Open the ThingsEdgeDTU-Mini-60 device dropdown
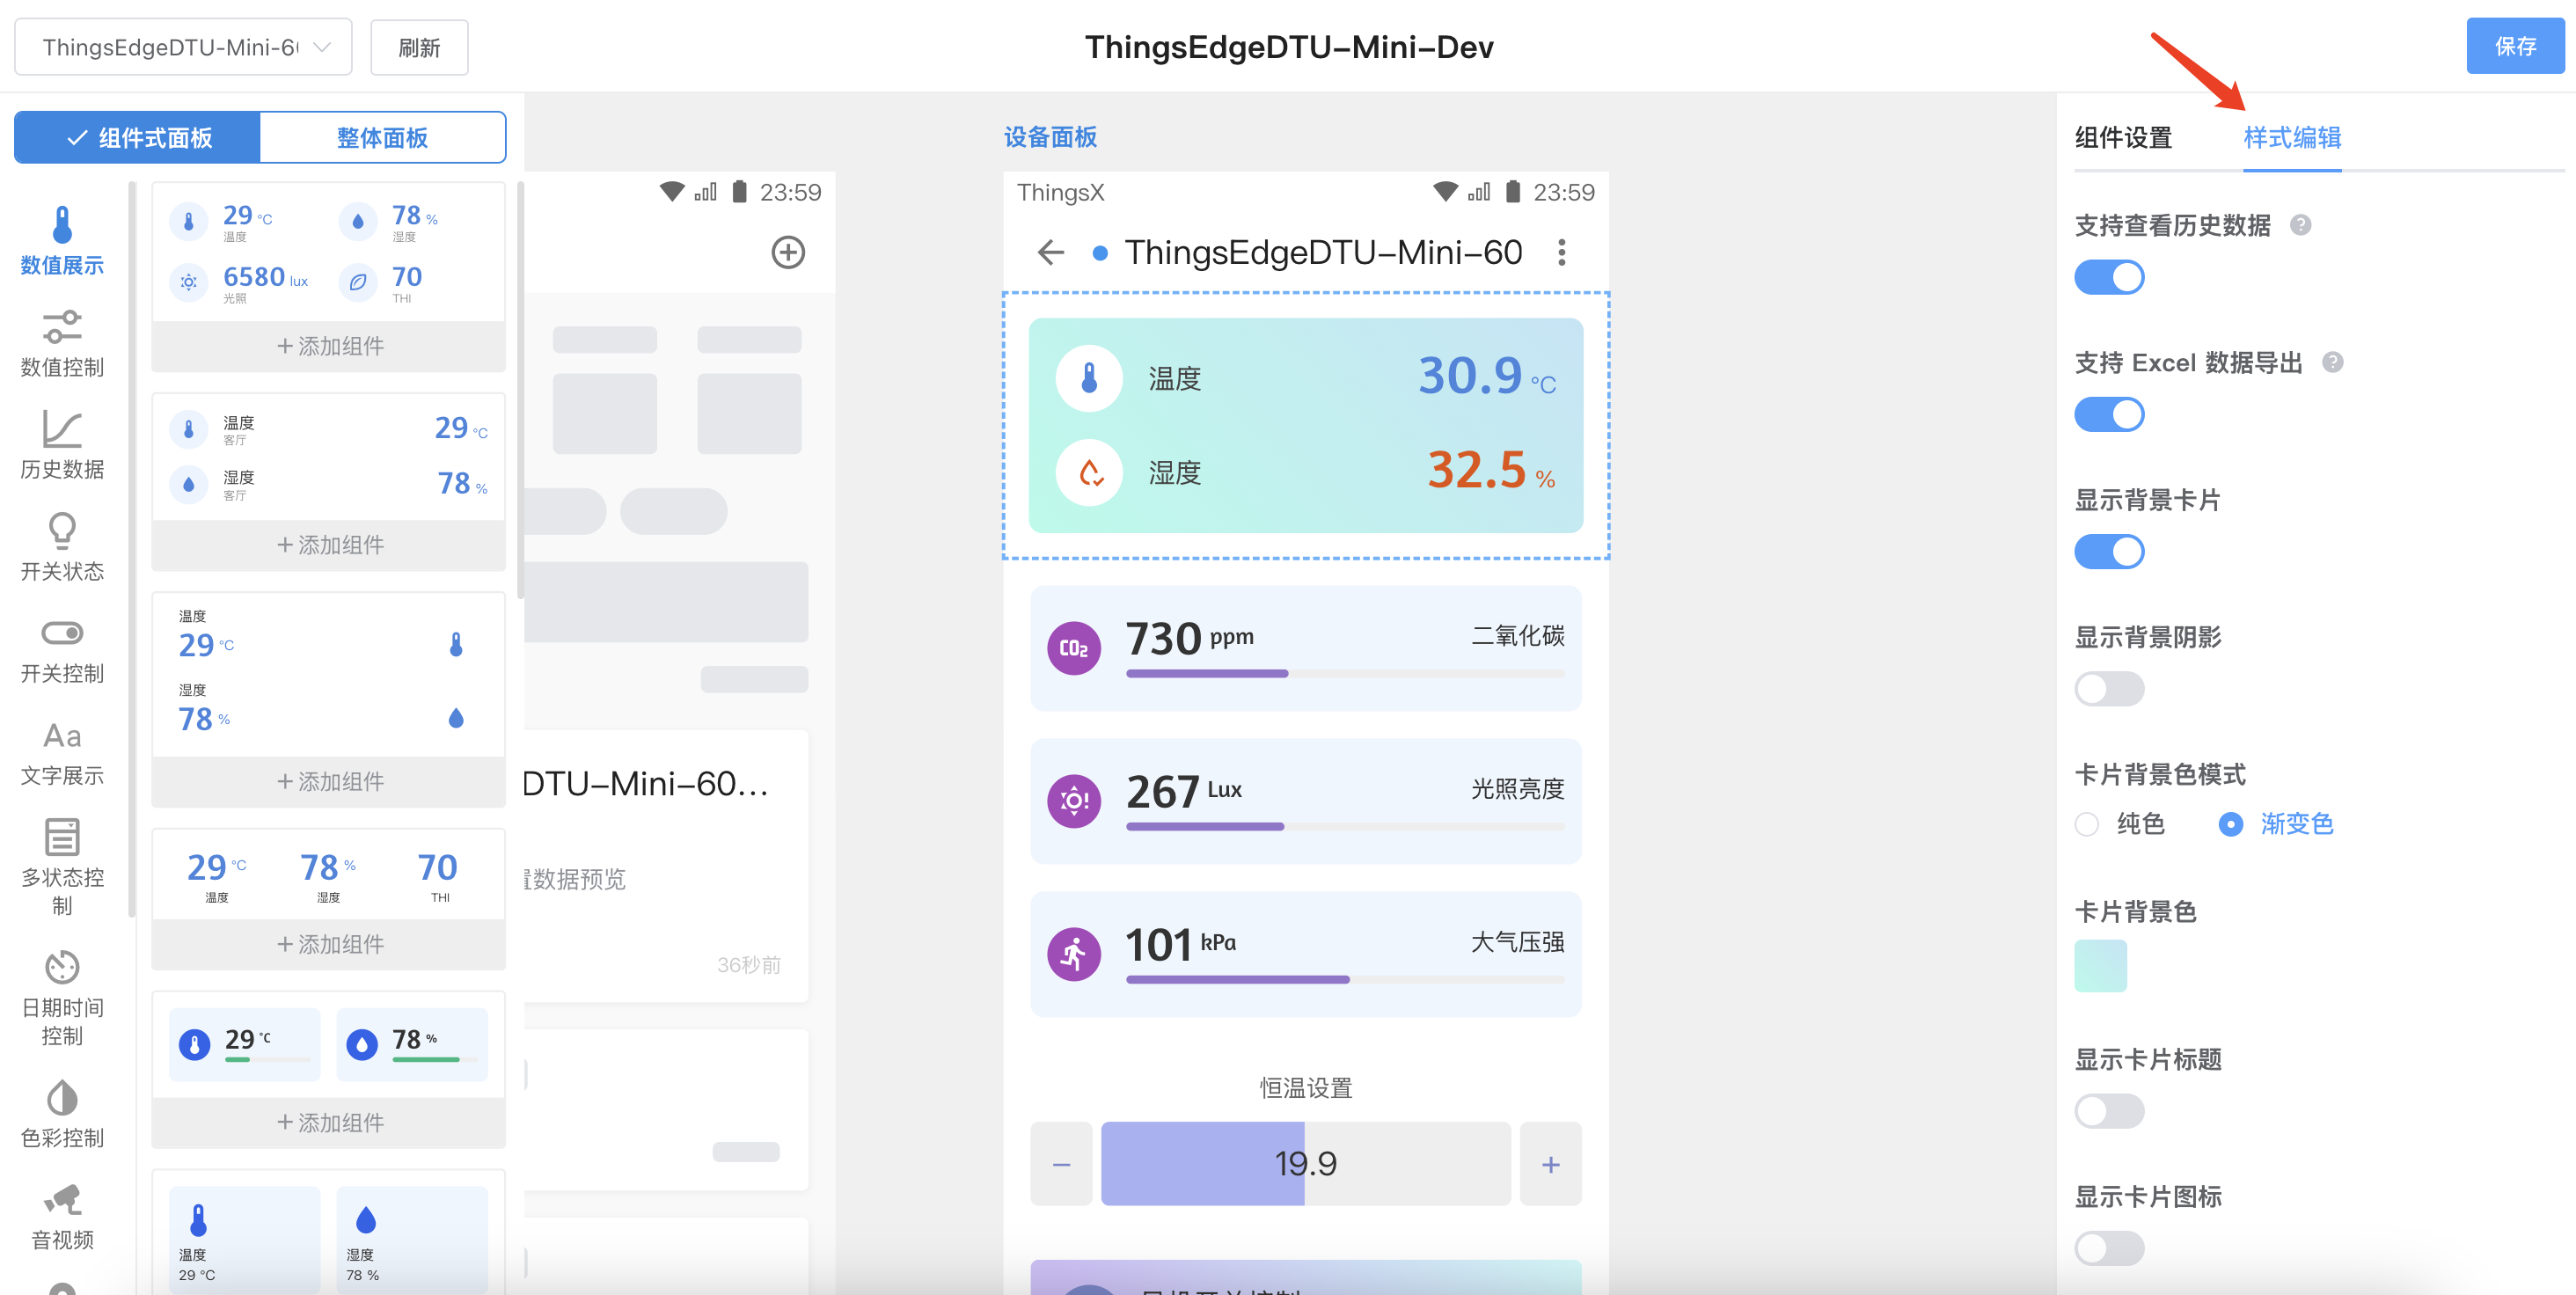 pos(183,47)
